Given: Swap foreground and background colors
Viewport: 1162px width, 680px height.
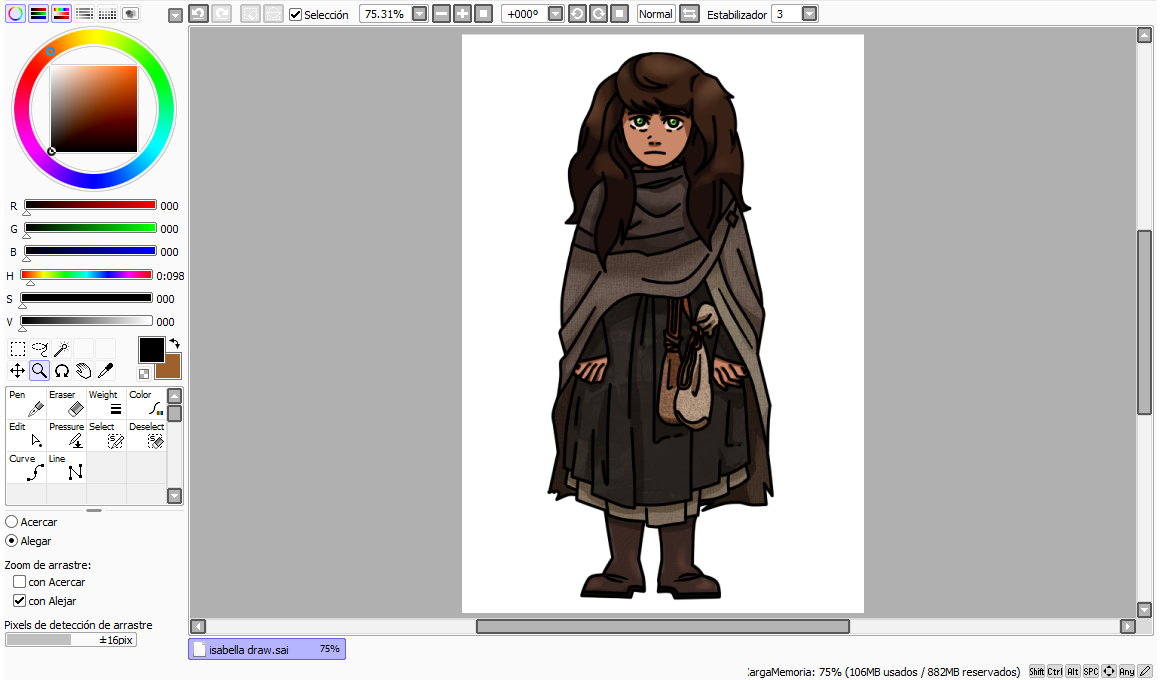Looking at the screenshot, I should [x=174, y=344].
